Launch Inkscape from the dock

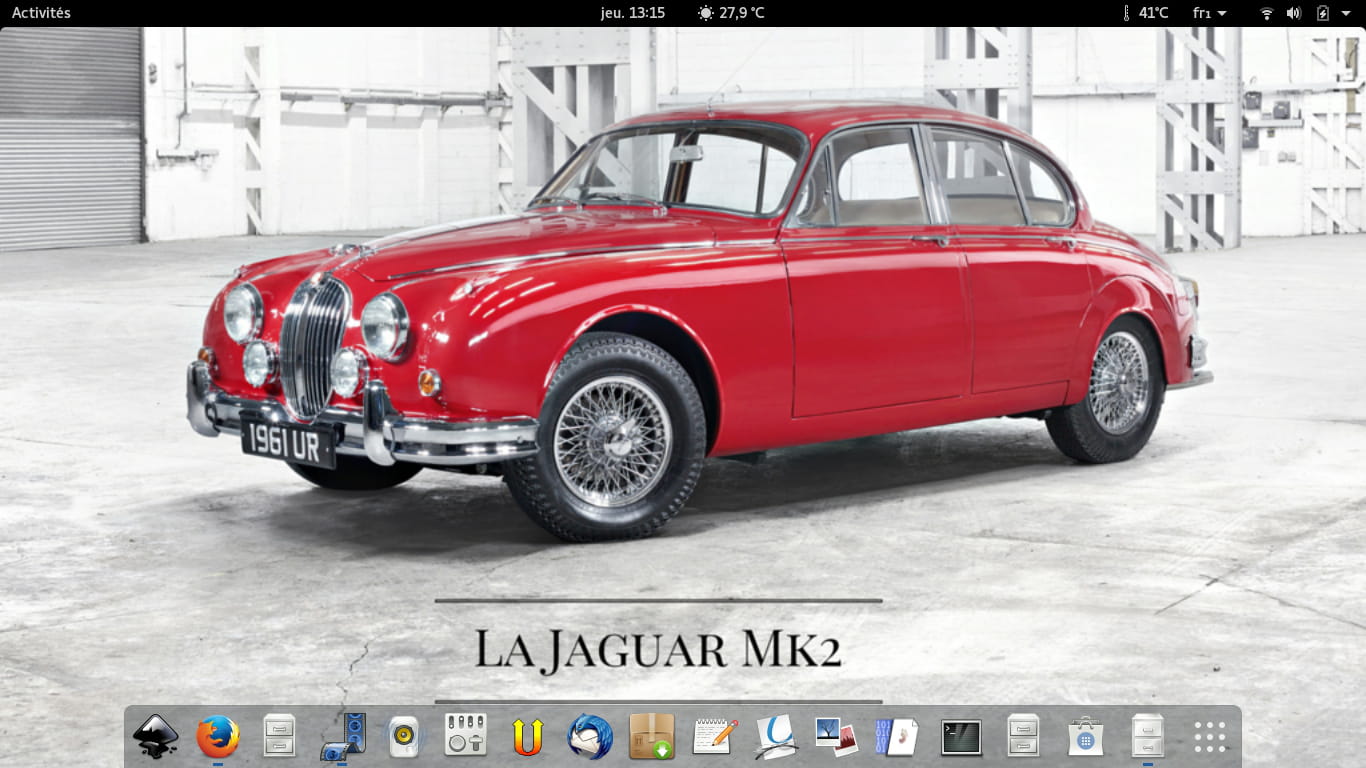[x=156, y=737]
